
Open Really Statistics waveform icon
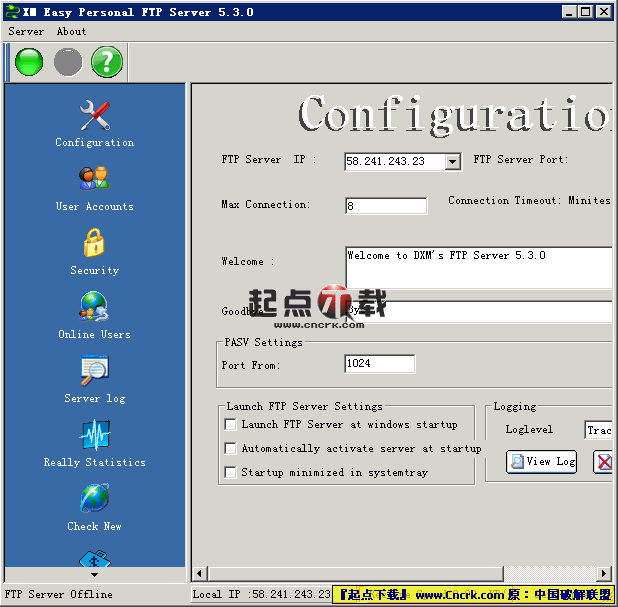(95, 435)
